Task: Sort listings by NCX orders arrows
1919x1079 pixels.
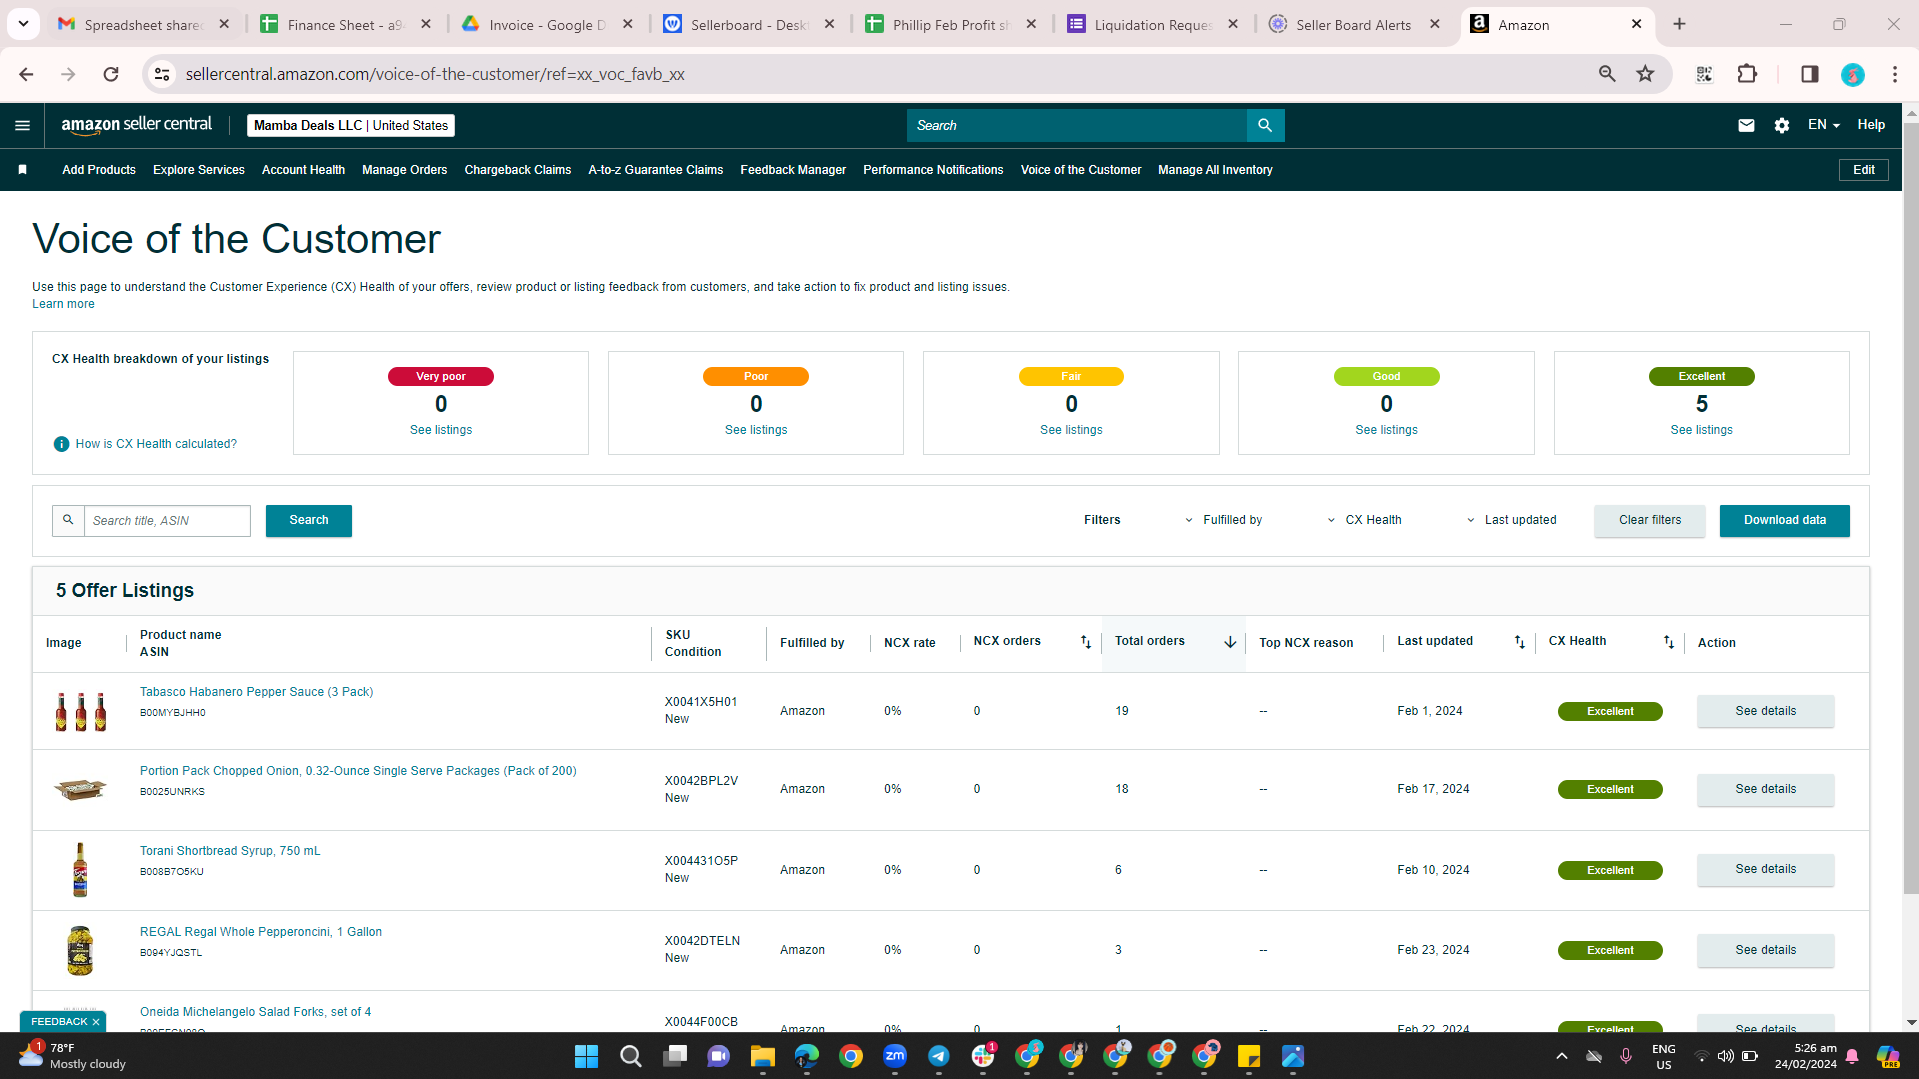Action: coord(1086,642)
